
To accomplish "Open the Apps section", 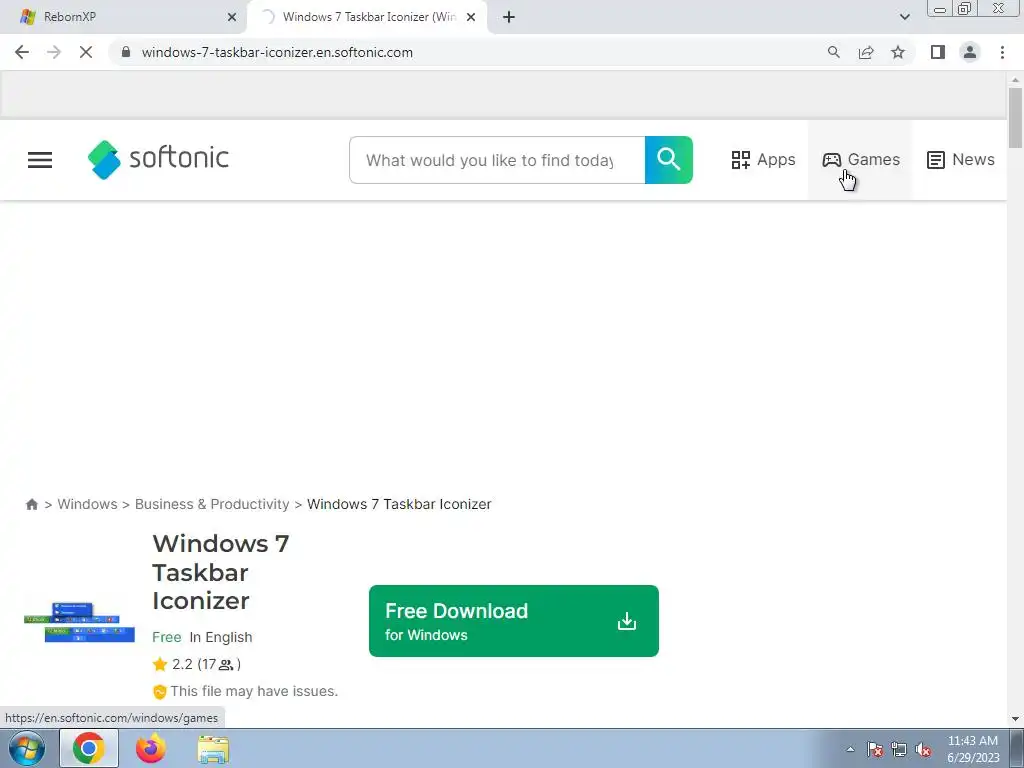I will point(763,160).
